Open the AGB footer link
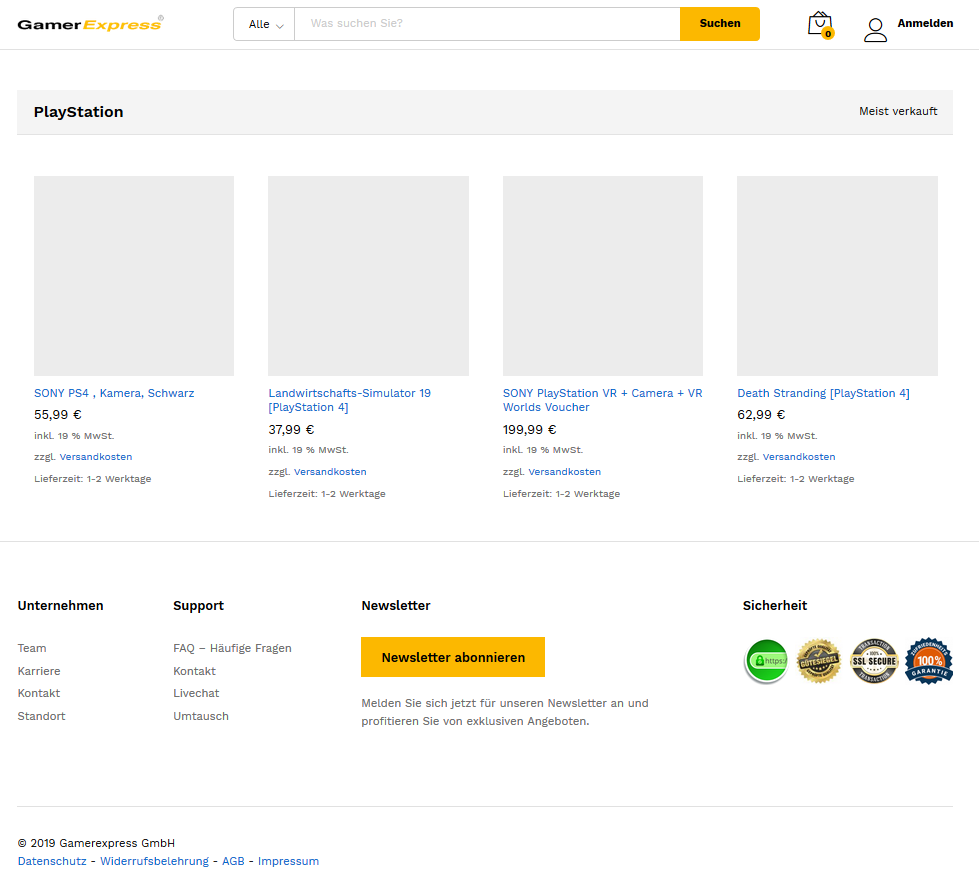 (x=233, y=861)
